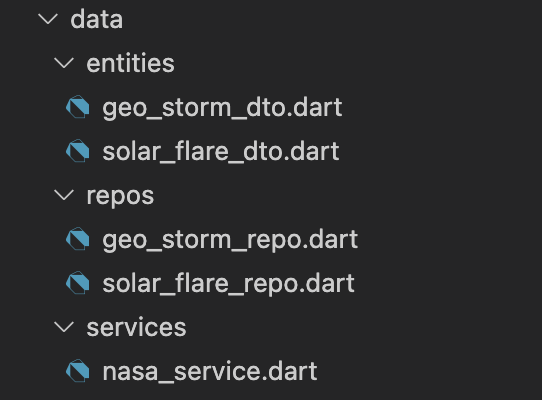Click the Dart icon beside solar_flare_repo.dart

click(x=78, y=282)
